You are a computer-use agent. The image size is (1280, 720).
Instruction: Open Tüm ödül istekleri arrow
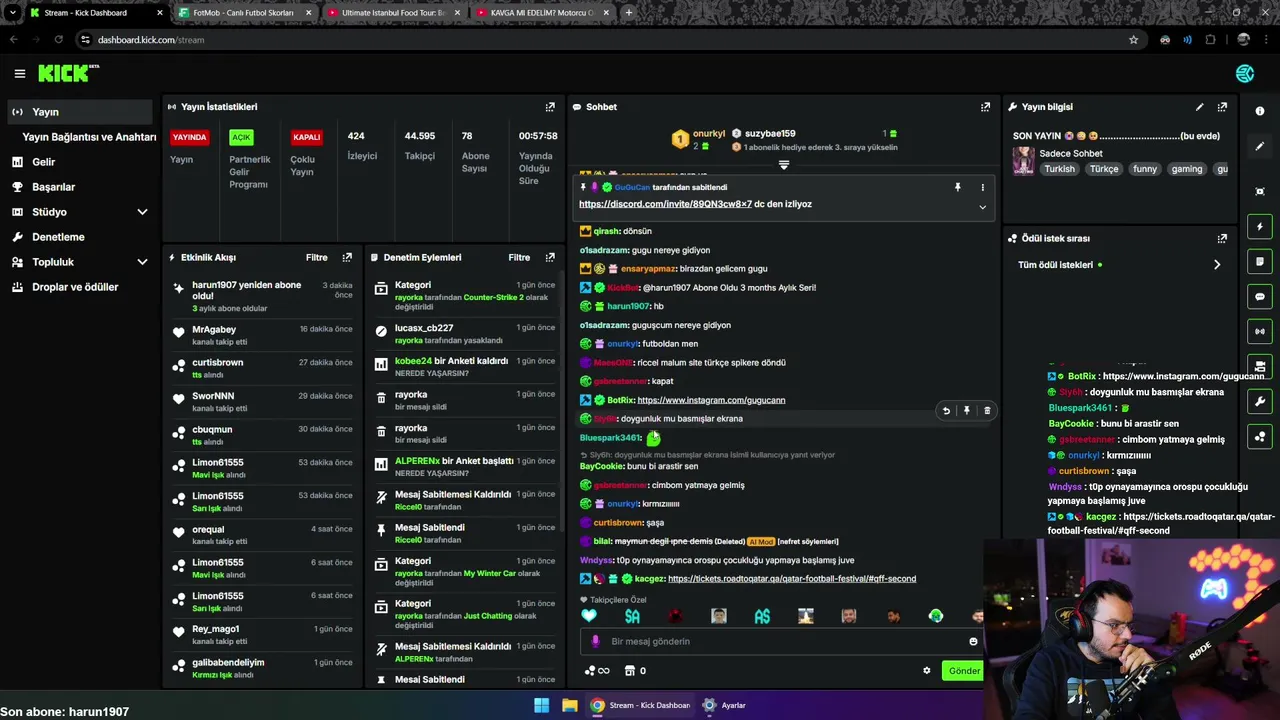click(1217, 265)
